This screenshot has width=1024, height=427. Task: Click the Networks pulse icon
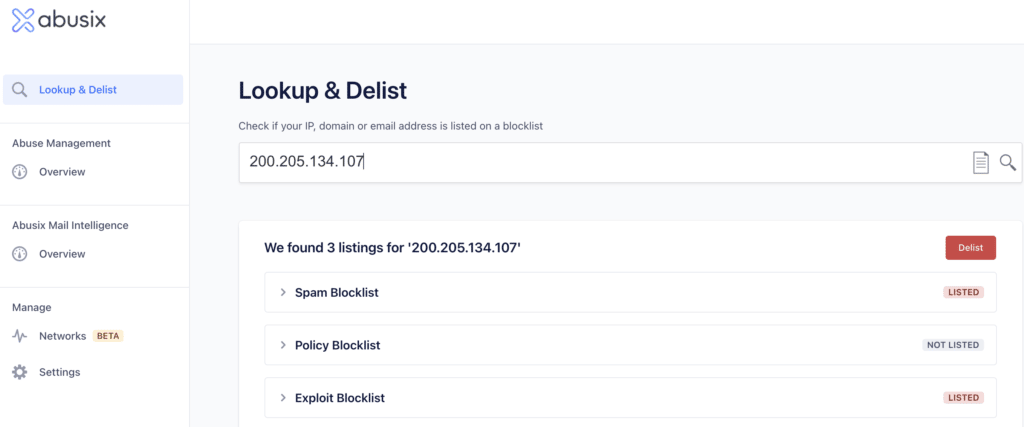point(20,336)
